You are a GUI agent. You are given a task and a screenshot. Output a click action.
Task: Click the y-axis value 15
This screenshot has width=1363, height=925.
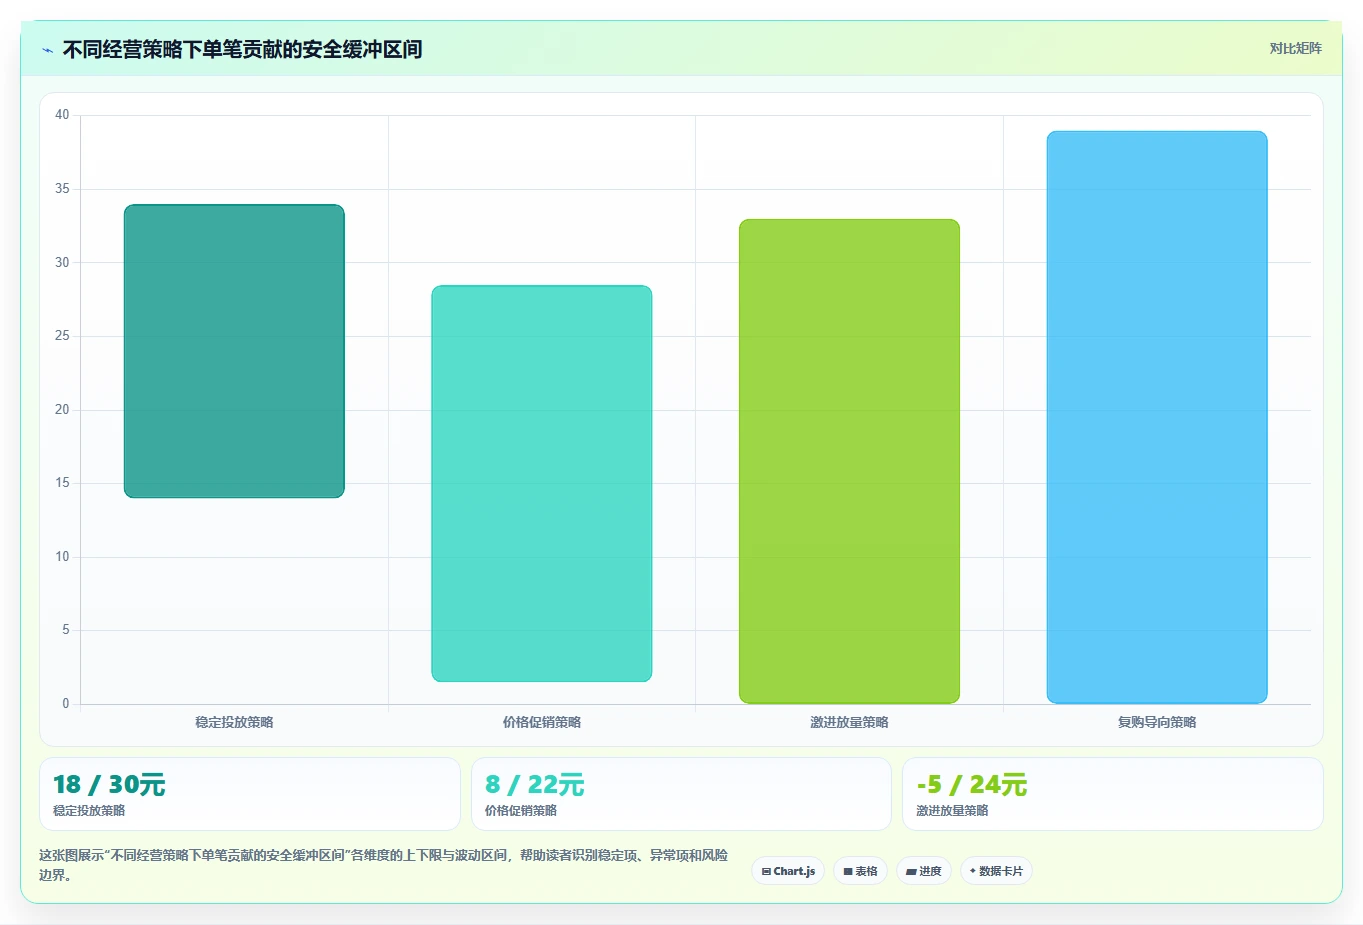(62, 483)
